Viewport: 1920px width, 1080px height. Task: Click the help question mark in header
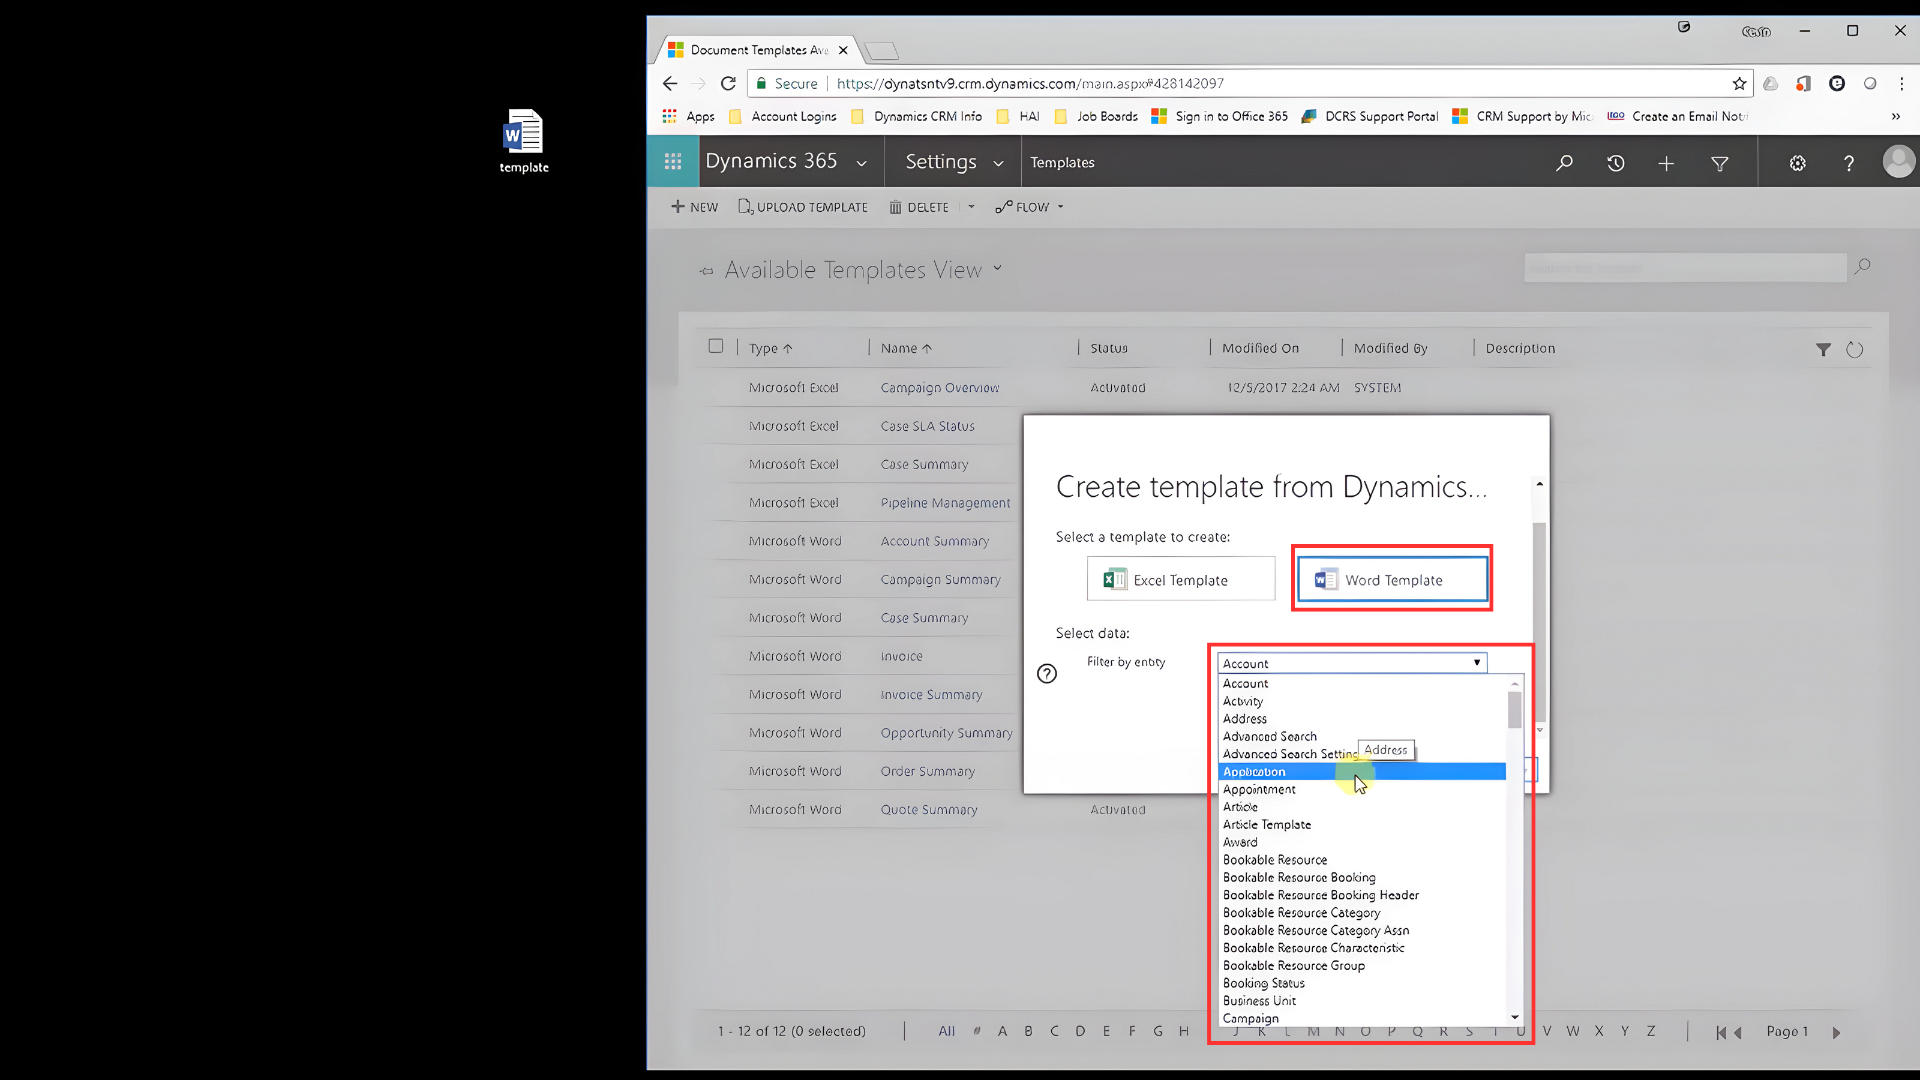pos(1849,163)
